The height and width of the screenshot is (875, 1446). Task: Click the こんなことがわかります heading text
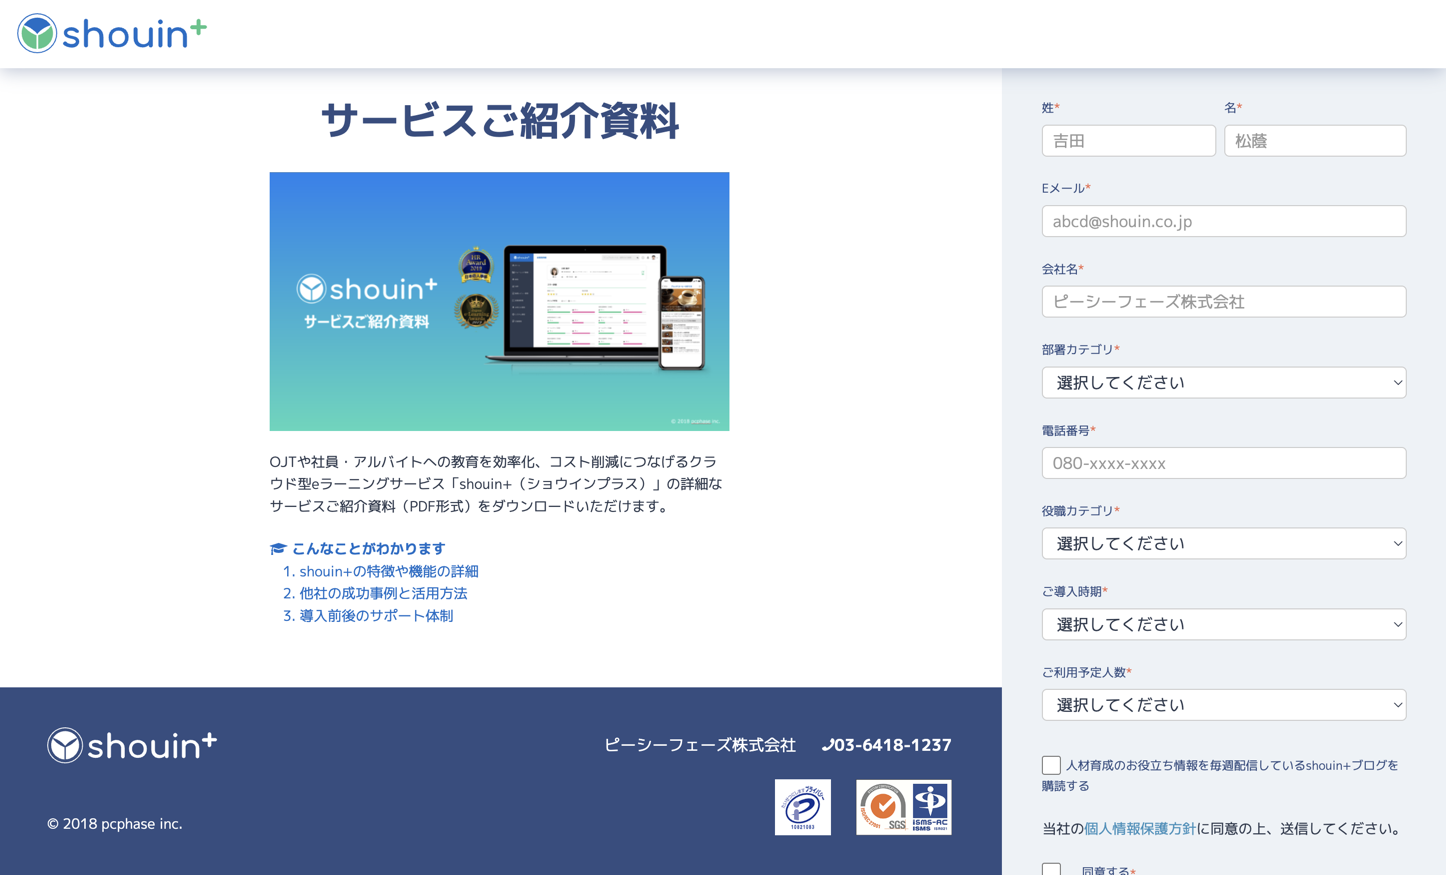(x=368, y=549)
